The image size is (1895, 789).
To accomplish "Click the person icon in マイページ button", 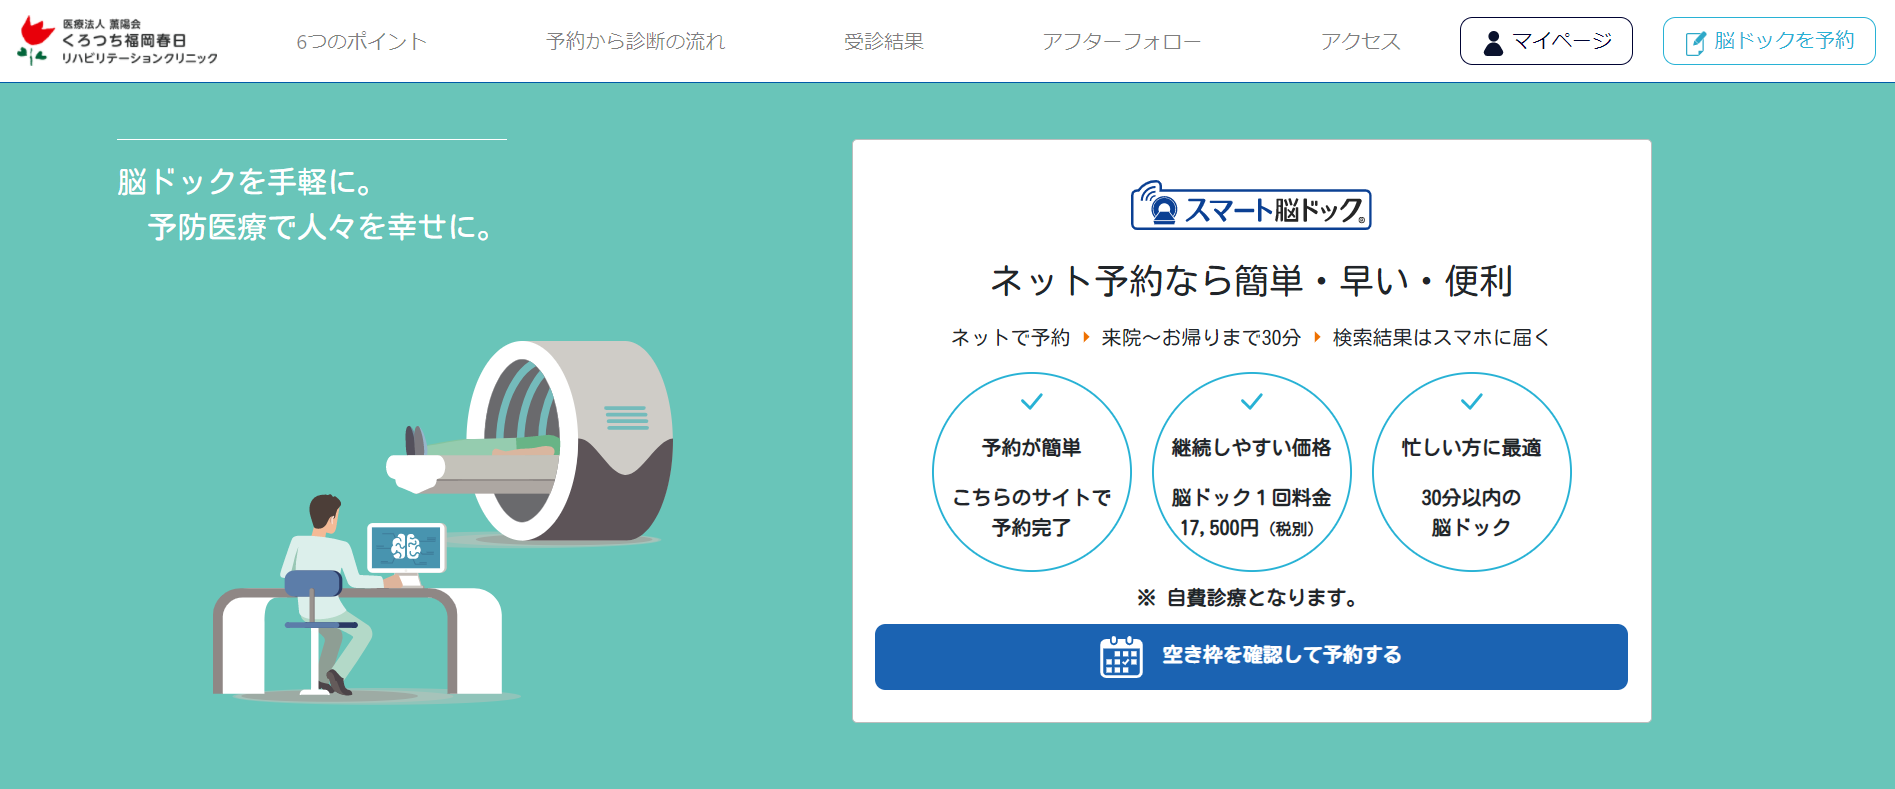I will (1493, 42).
